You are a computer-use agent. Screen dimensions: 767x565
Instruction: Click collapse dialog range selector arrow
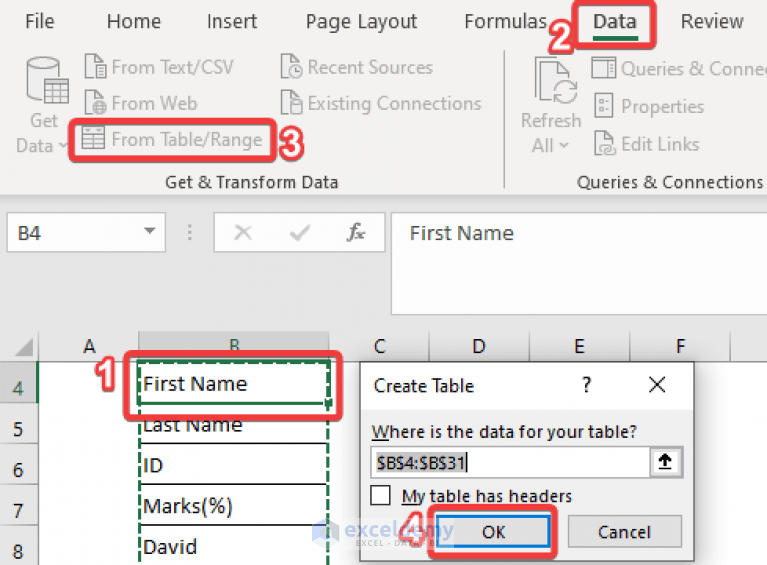[665, 462]
